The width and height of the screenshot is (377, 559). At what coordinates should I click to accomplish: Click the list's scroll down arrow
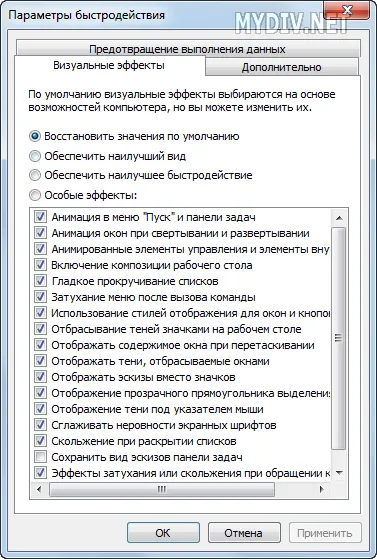point(339,473)
